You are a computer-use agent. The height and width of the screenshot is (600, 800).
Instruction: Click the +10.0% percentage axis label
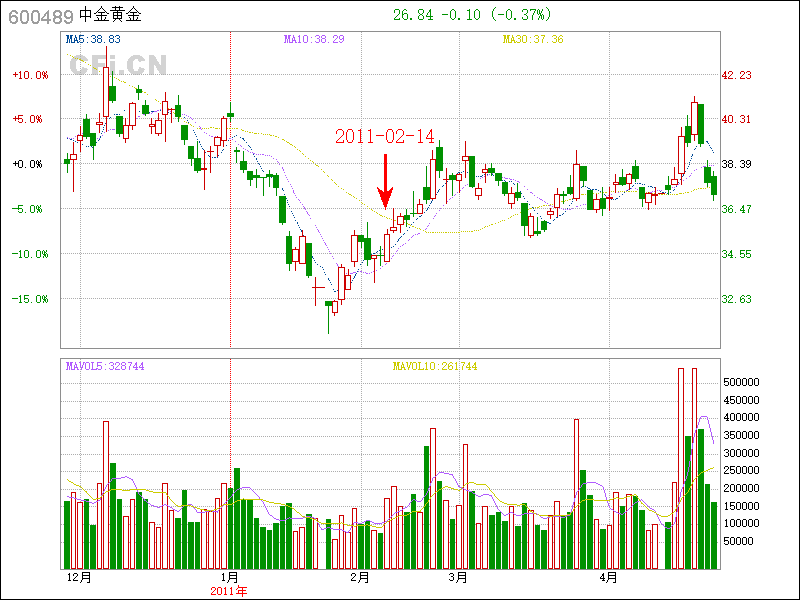30,75
